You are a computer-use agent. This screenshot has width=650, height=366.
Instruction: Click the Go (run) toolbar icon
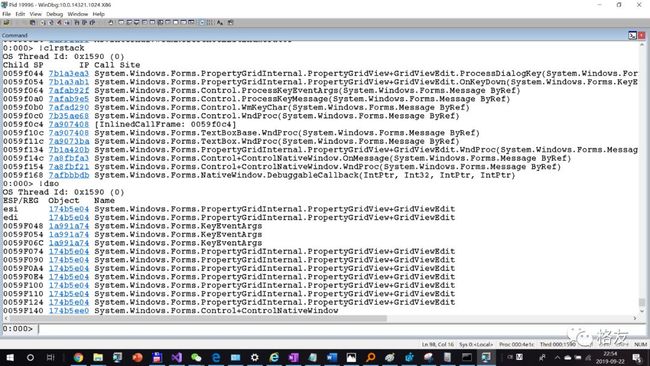point(42,22)
